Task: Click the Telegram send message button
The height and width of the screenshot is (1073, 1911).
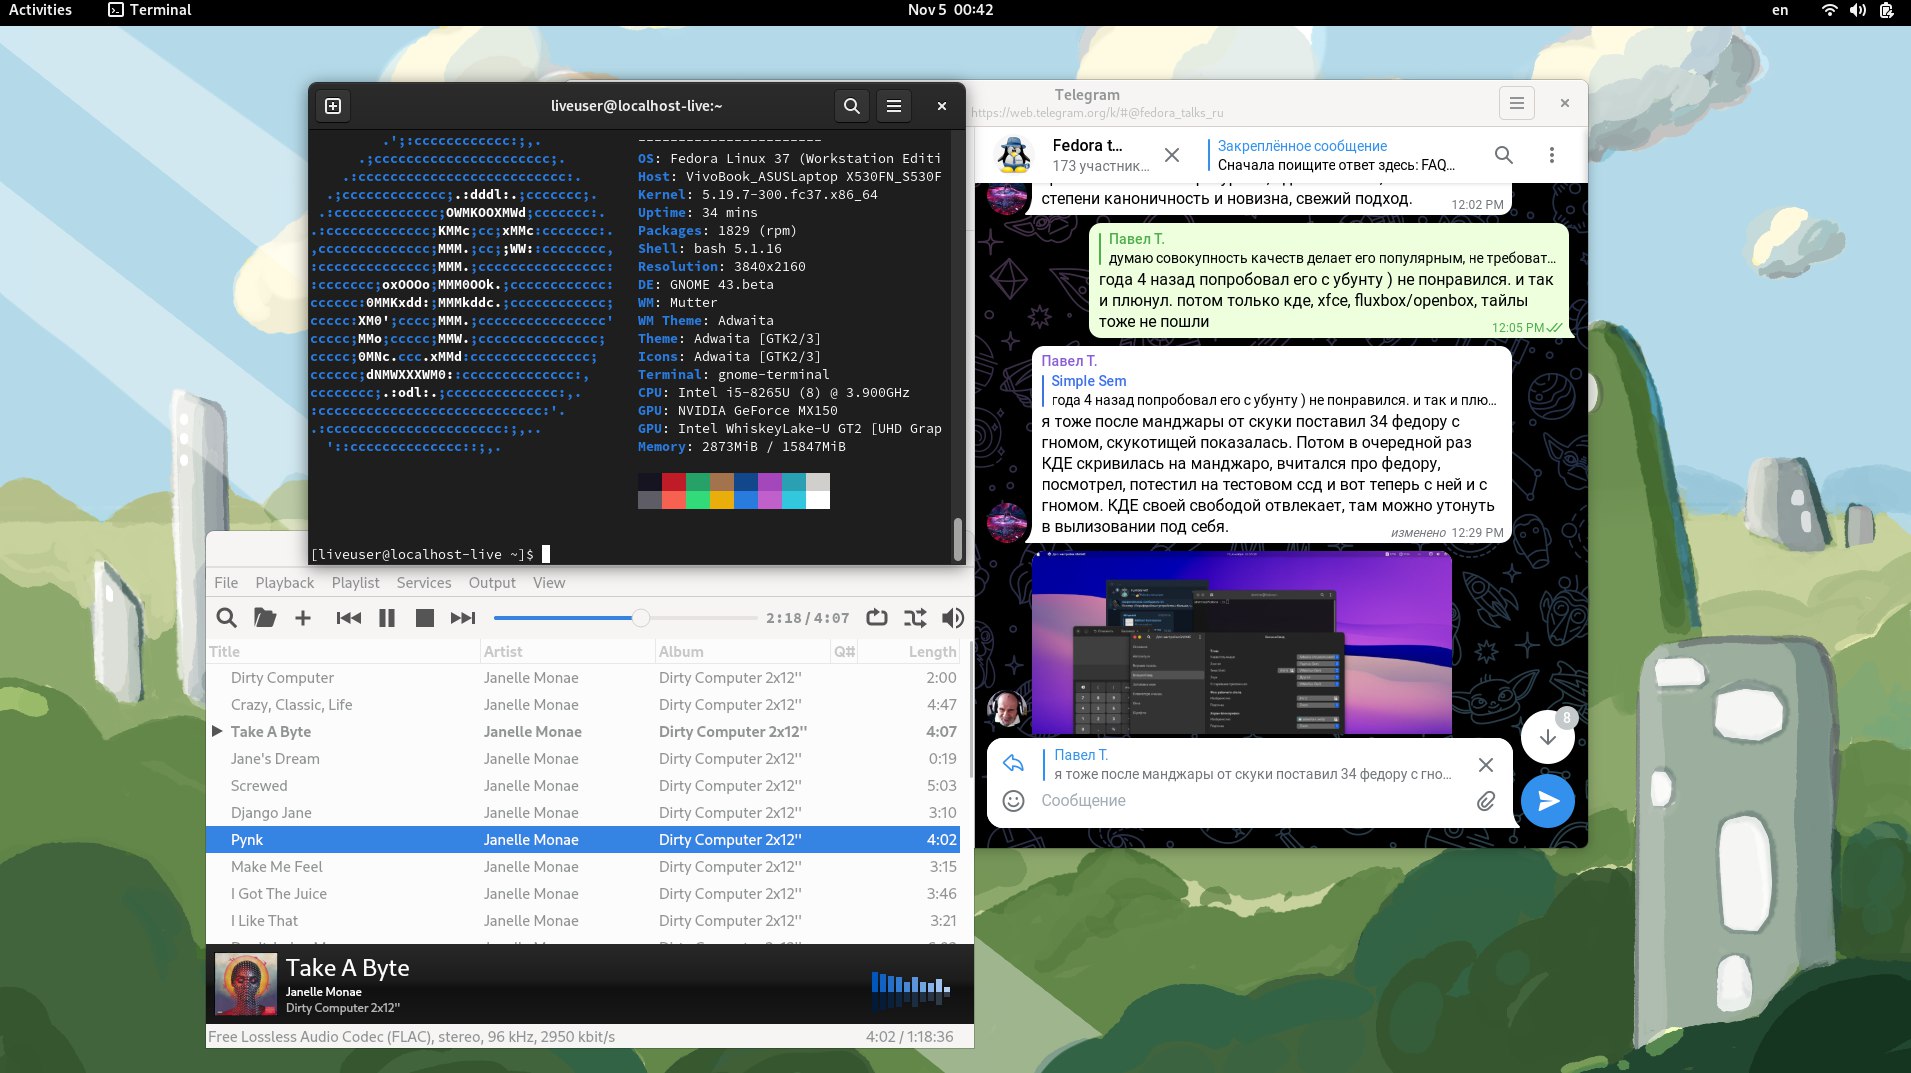Action: (1547, 801)
